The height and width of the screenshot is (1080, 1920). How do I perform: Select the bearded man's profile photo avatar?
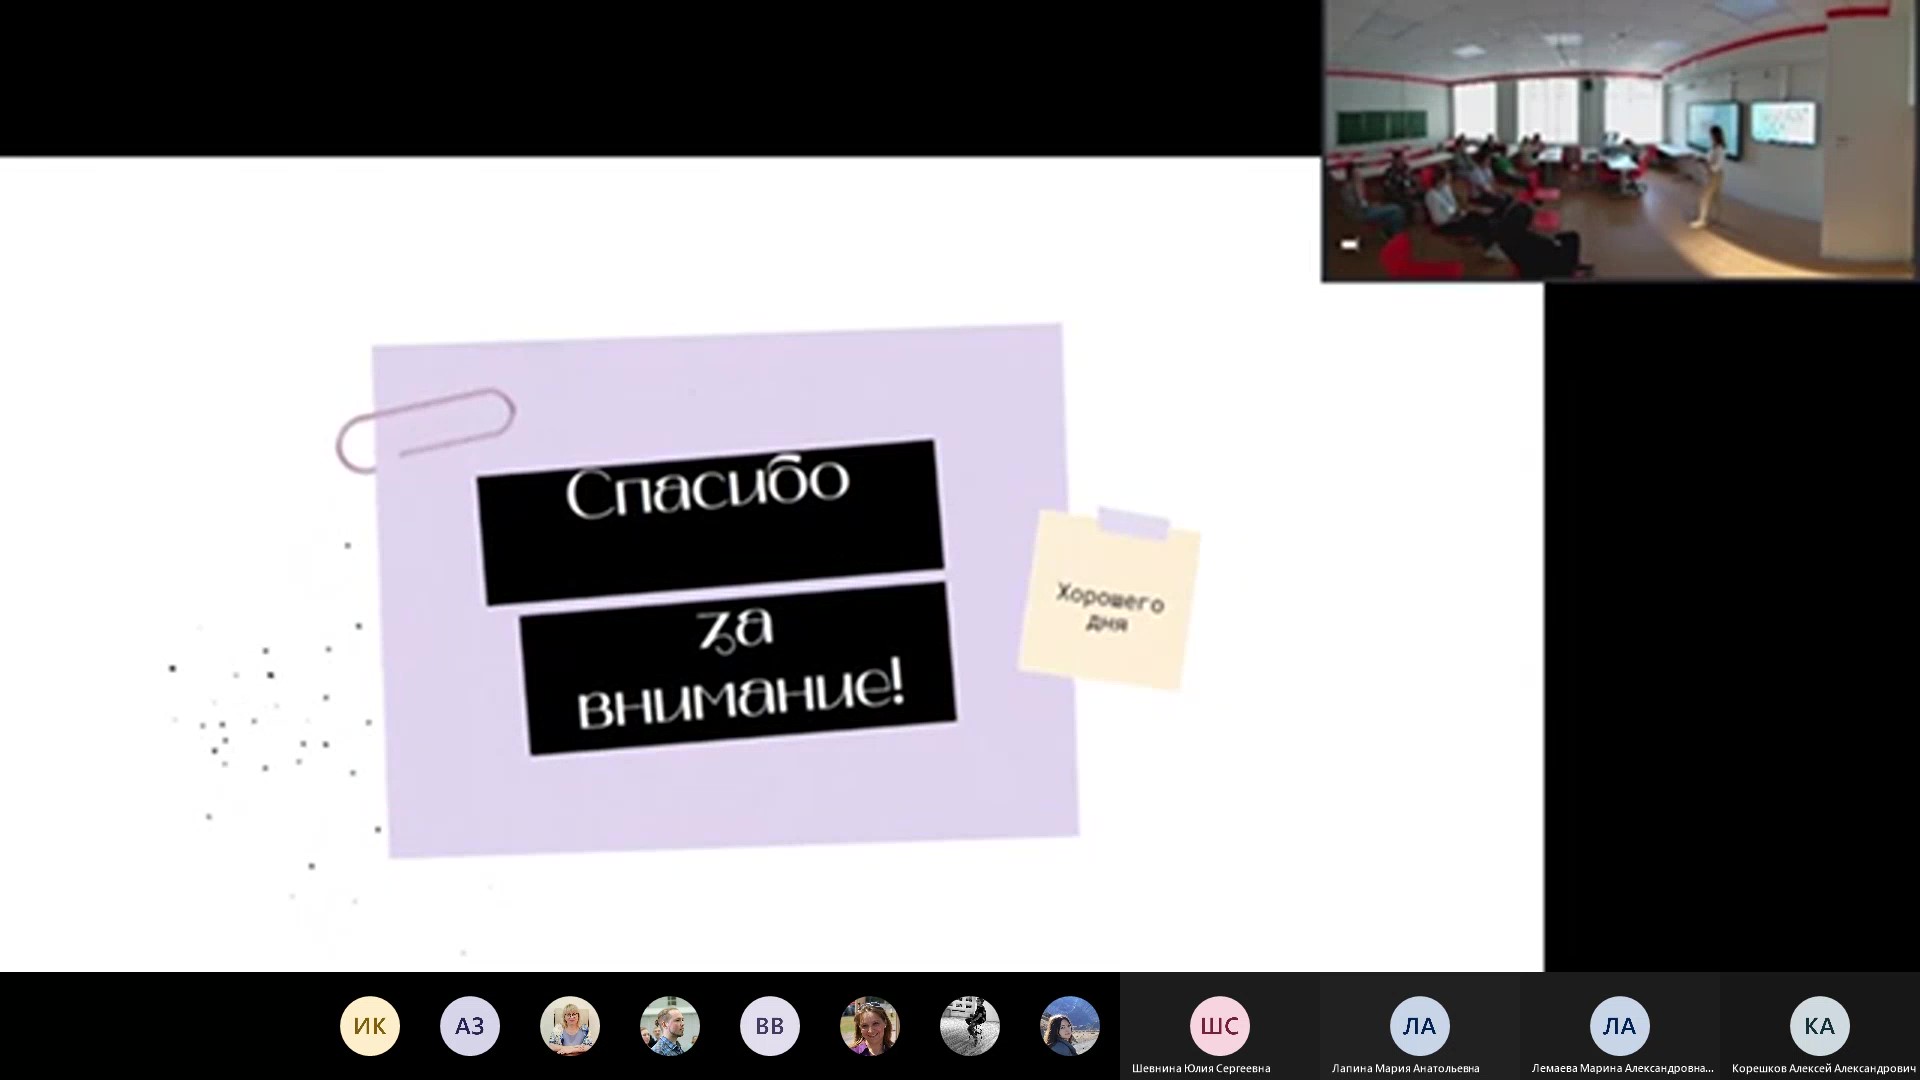click(x=669, y=1026)
